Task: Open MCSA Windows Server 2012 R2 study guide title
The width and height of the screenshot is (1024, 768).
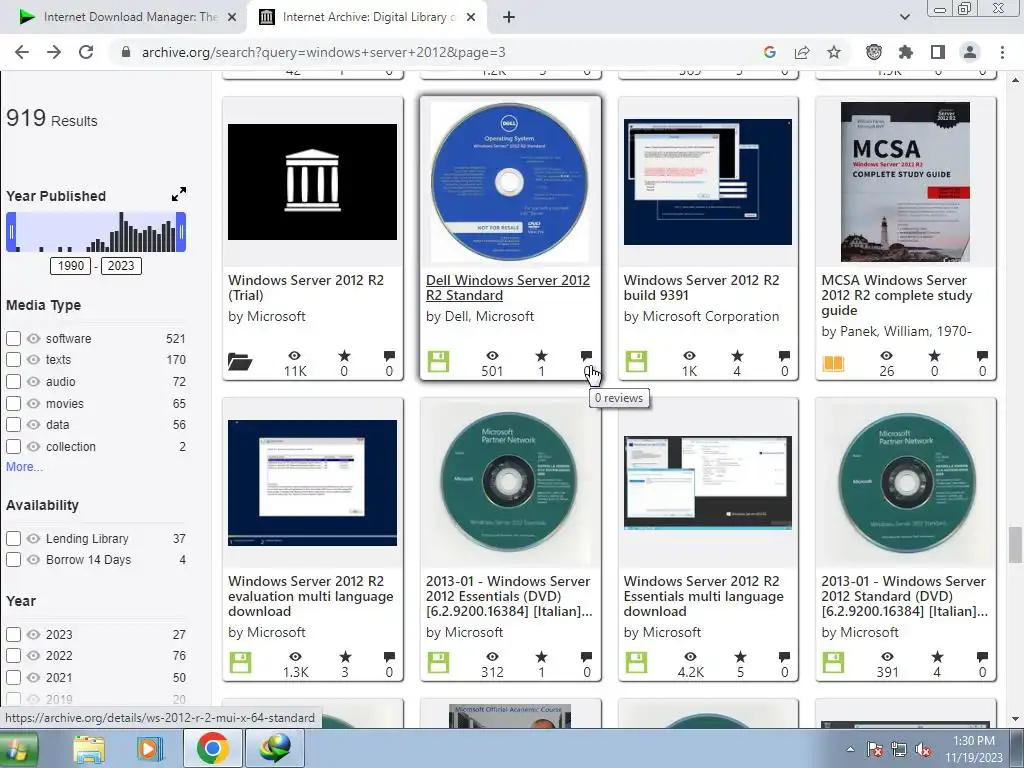Action: 897,295
